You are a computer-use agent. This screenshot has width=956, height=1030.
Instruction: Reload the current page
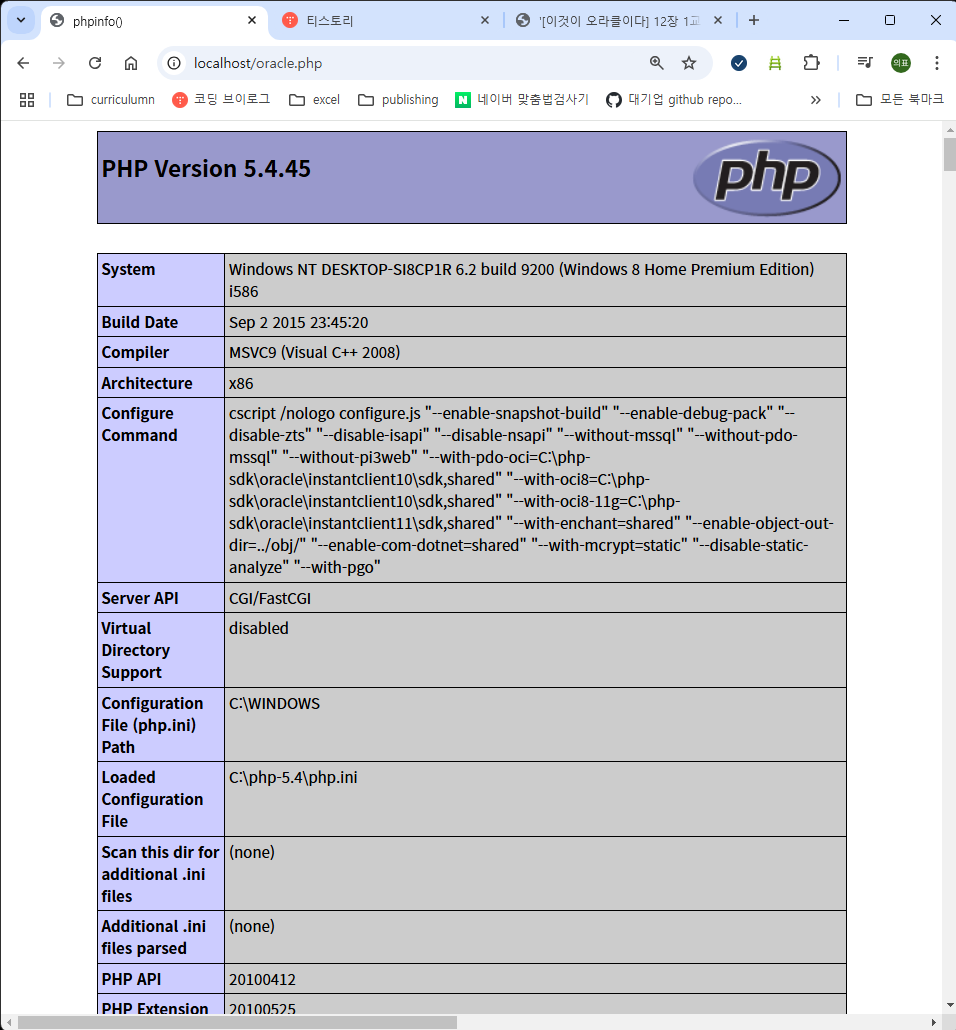(95, 63)
